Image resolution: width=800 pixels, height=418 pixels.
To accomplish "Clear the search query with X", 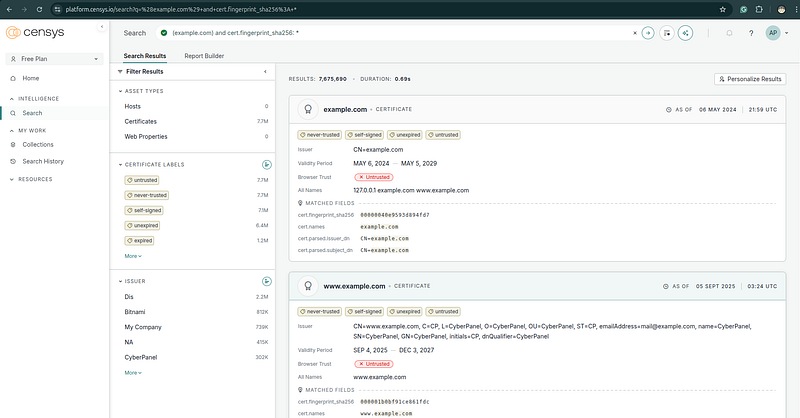I will point(635,33).
